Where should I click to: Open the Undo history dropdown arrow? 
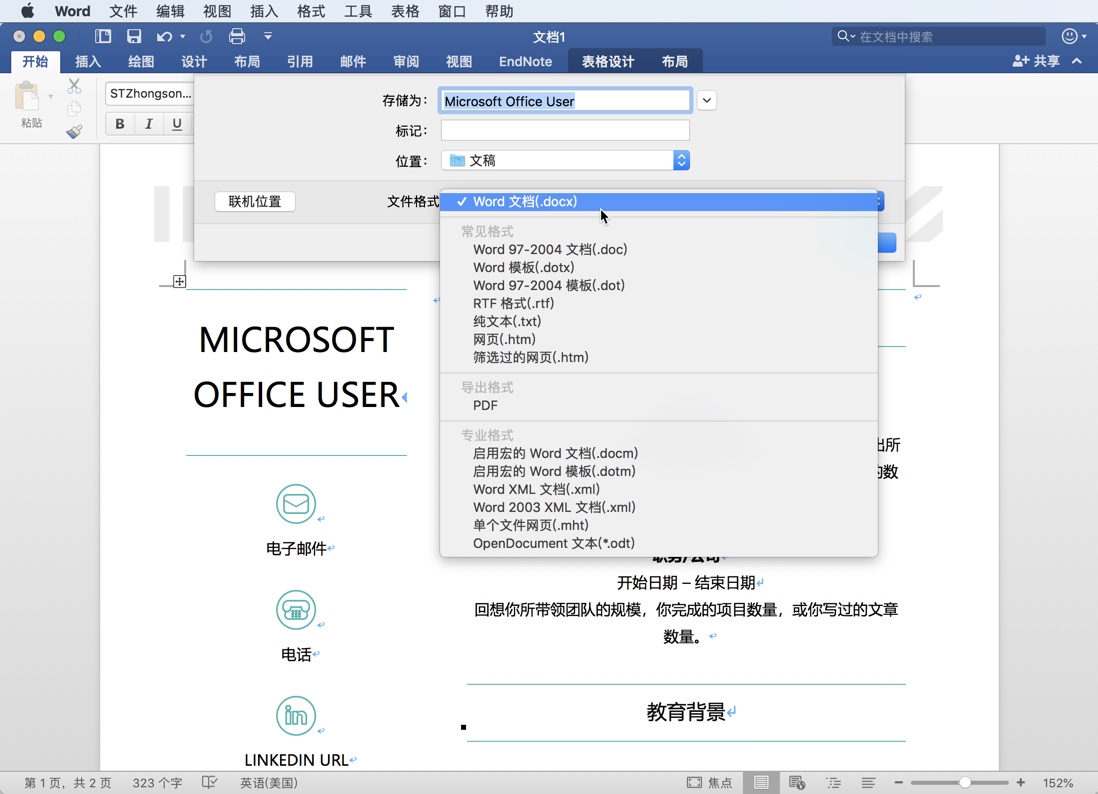pos(183,36)
